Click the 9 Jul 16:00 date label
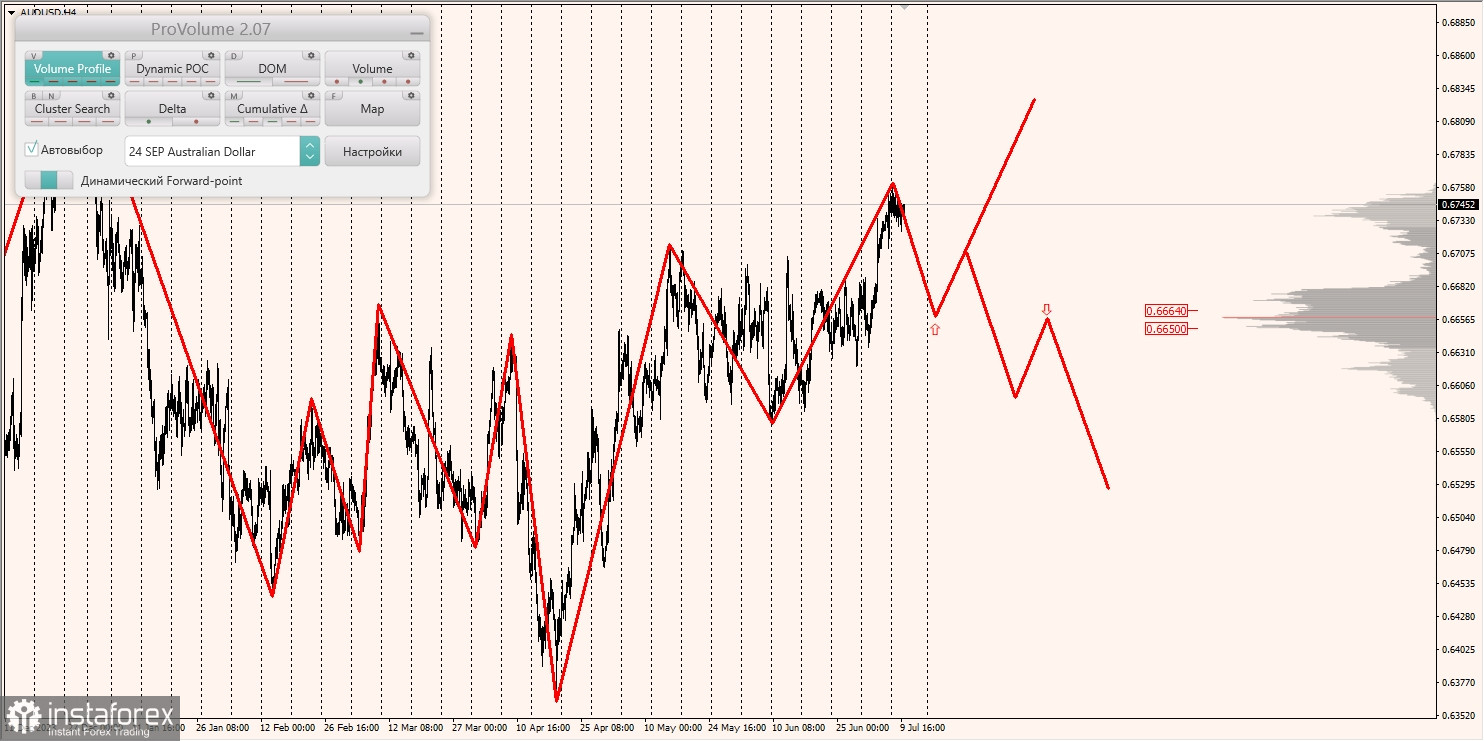Image resolution: width=1484 pixels, height=741 pixels. pos(922,728)
